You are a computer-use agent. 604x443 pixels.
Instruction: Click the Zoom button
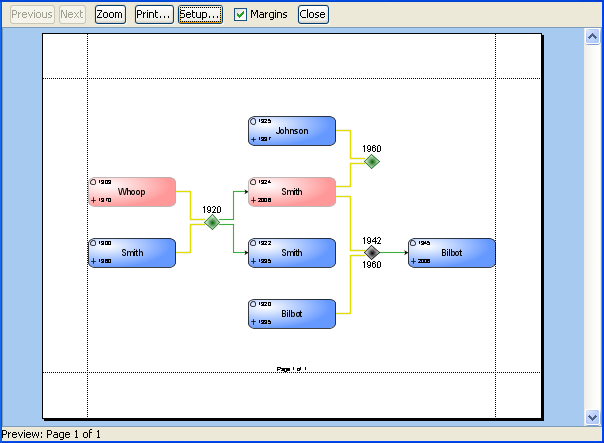[110, 15]
